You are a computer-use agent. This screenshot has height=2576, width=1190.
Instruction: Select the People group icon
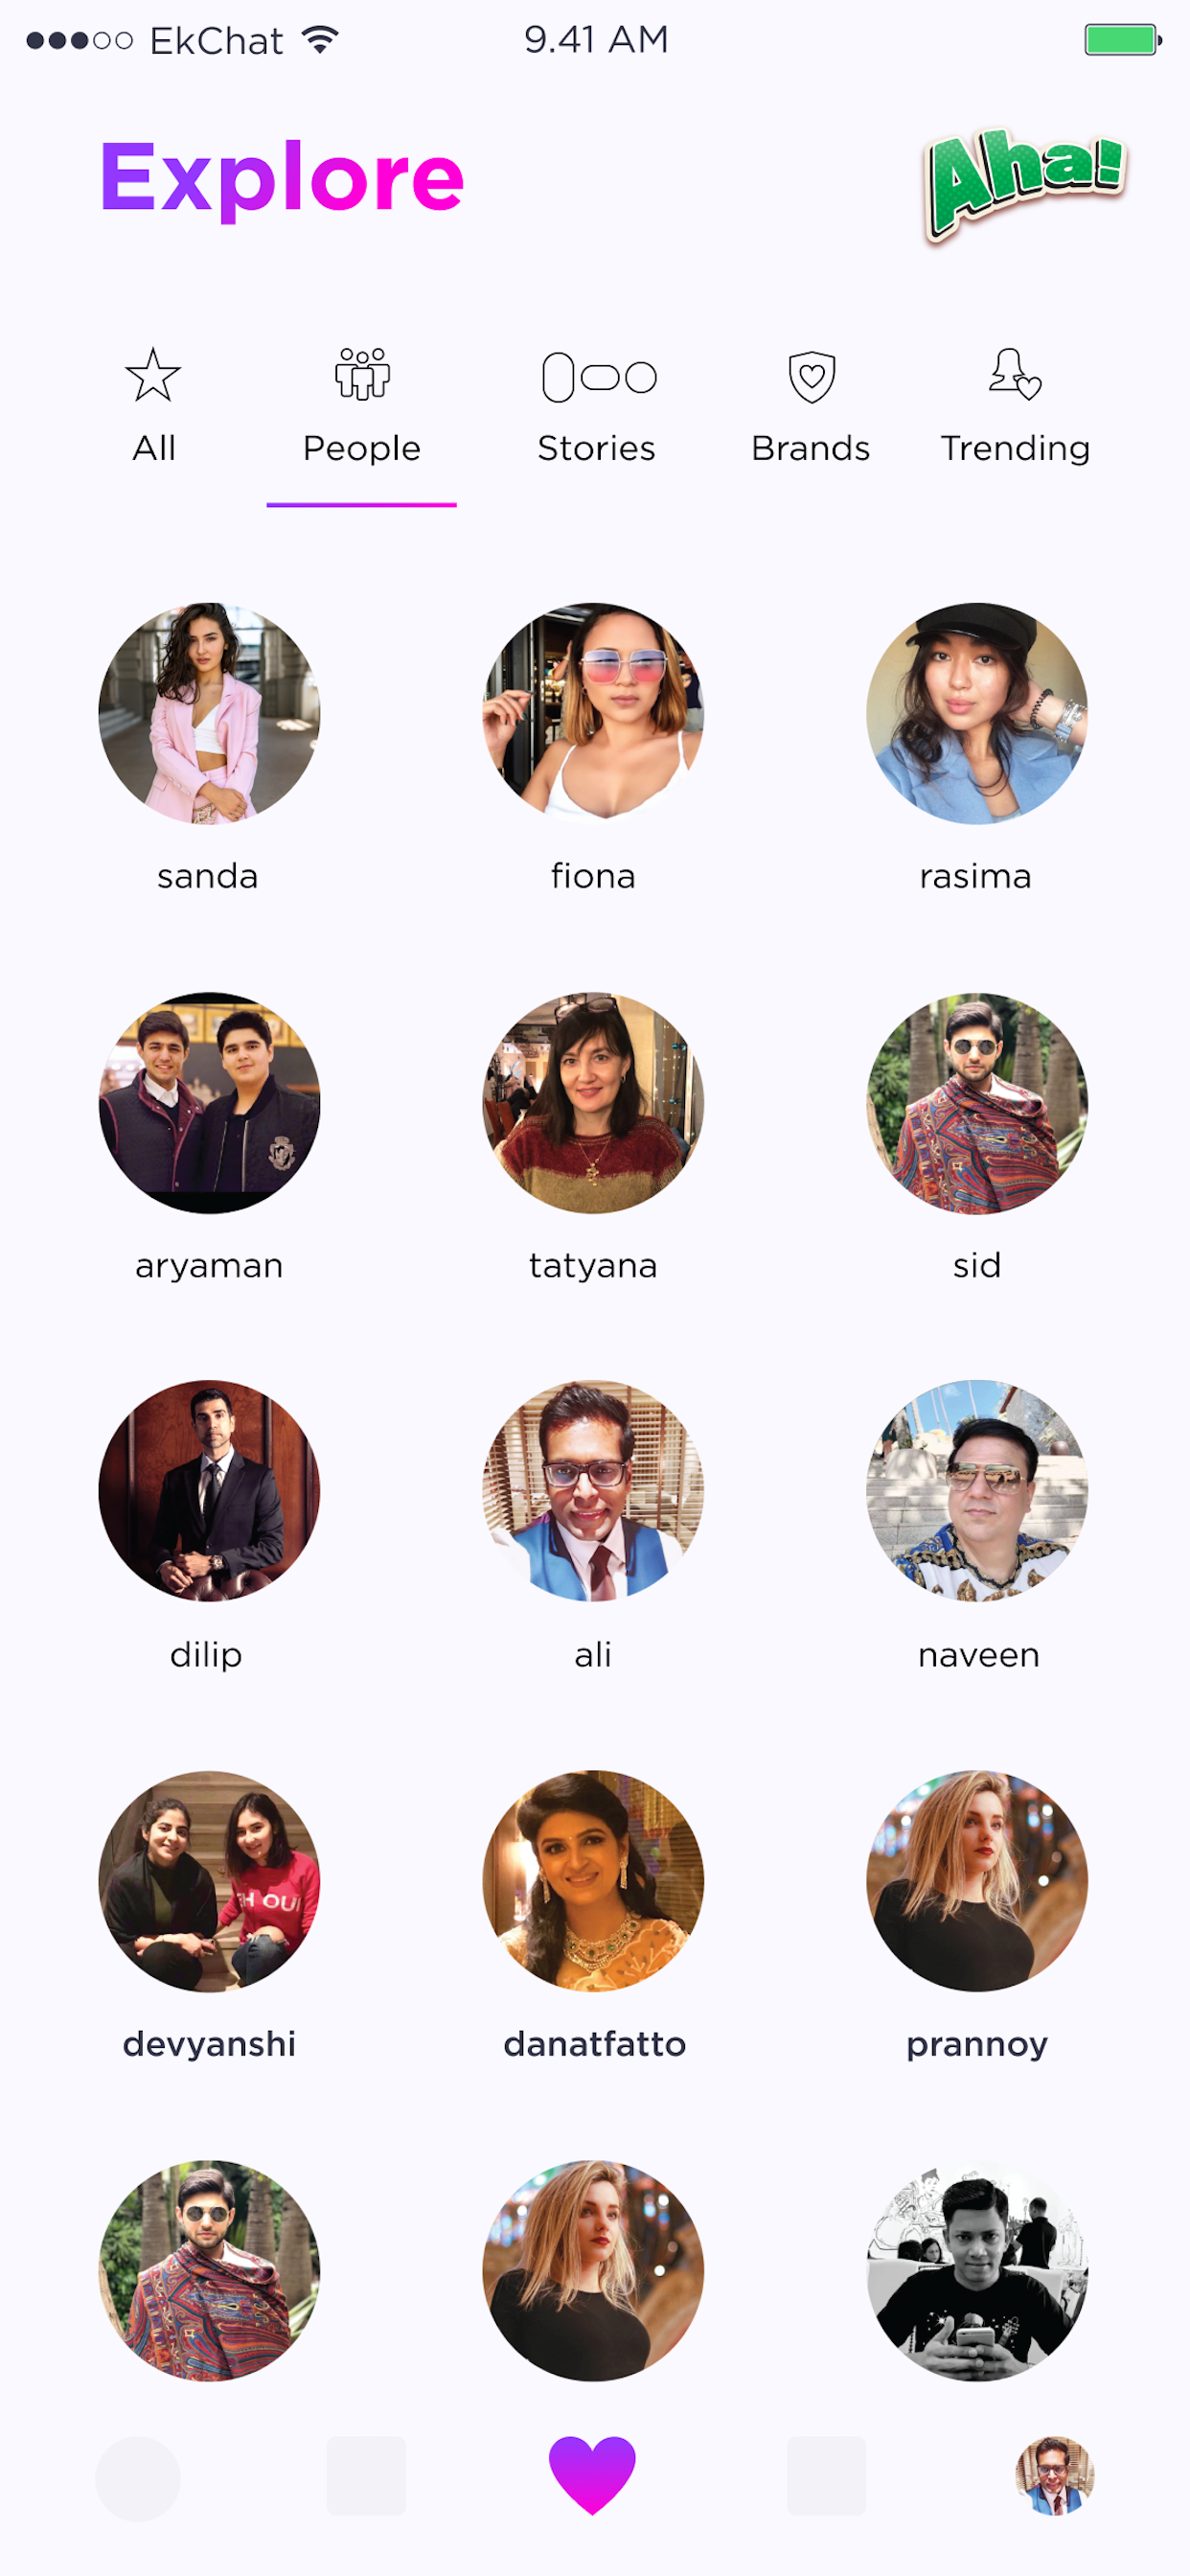[x=362, y=374]
